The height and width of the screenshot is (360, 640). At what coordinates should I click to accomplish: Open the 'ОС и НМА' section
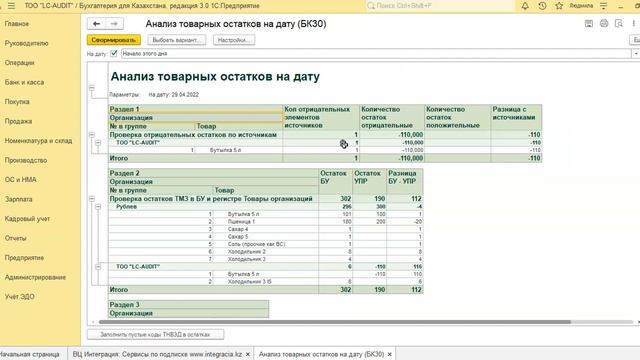coord(20,180)
